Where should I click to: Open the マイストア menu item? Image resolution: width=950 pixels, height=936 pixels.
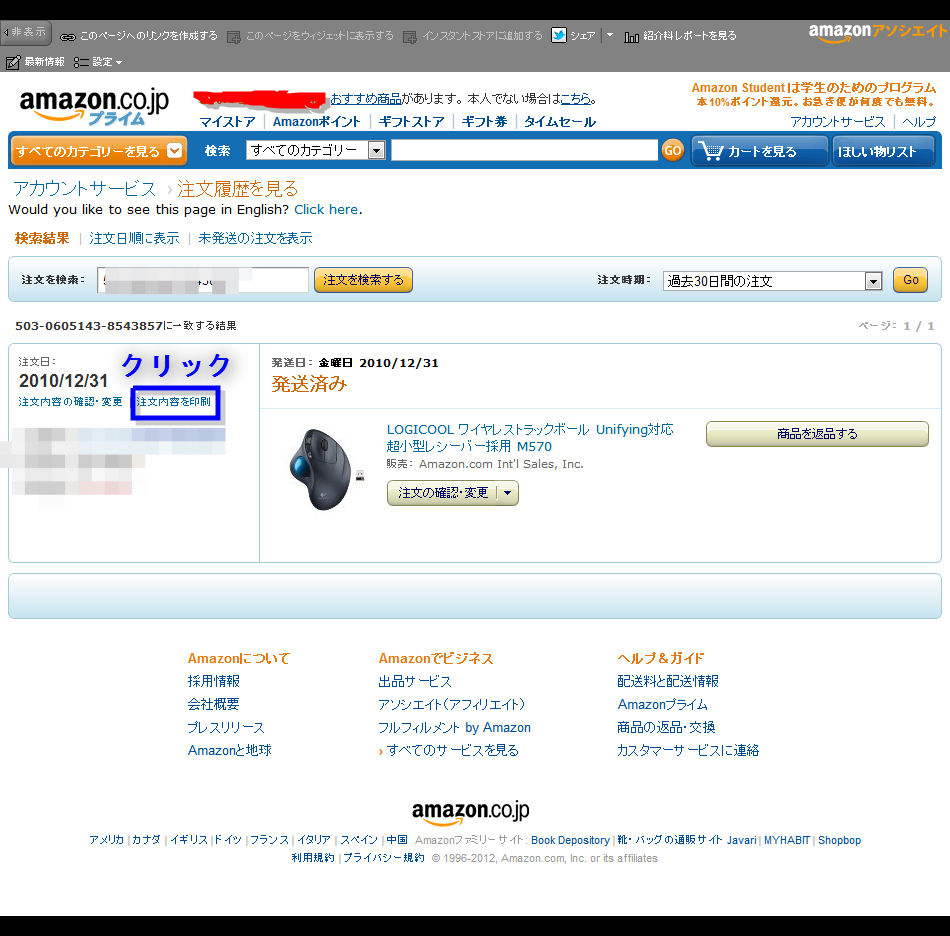227,122
